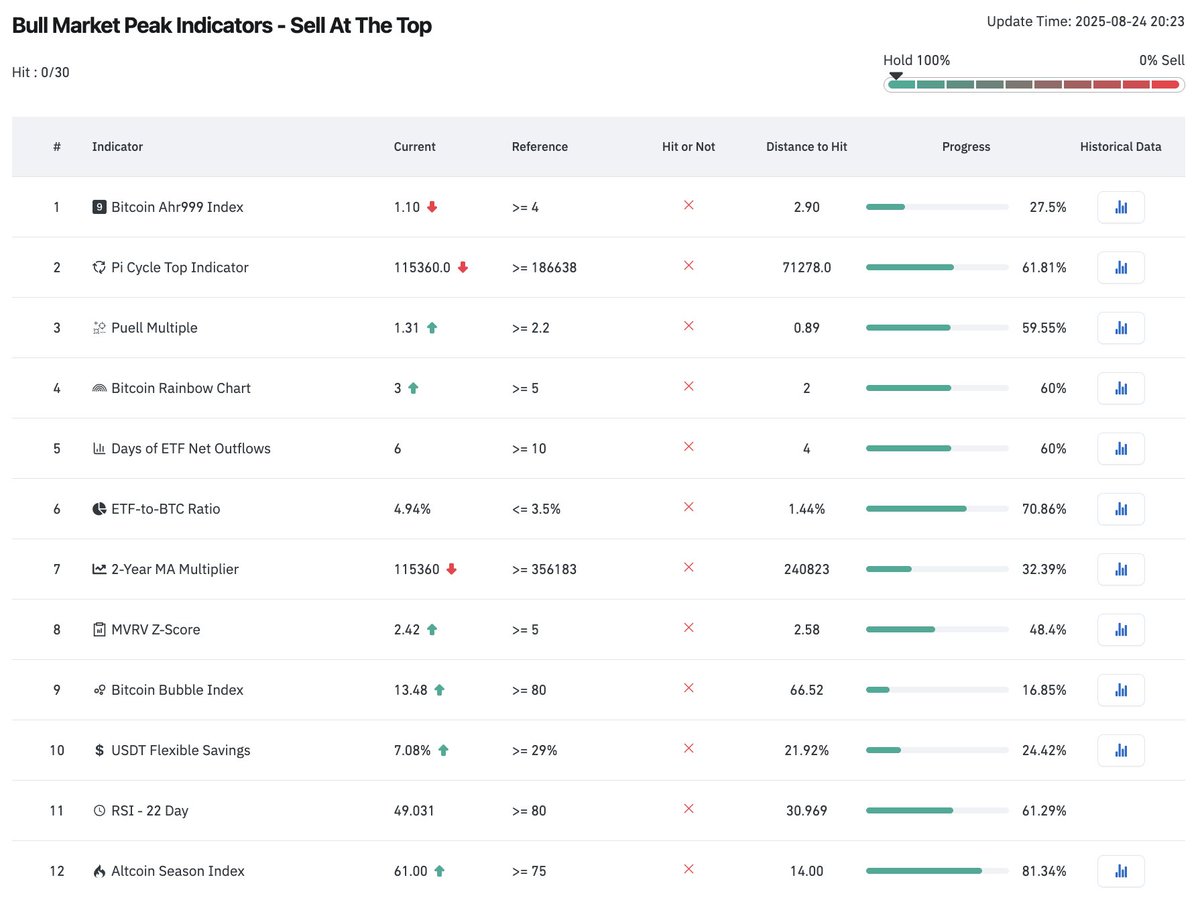Image resolution: width=1200 pixels, height=900 pixels.
Task: Show historical data for ETF-to-BTC Ratio
Action: [1121, 509]
